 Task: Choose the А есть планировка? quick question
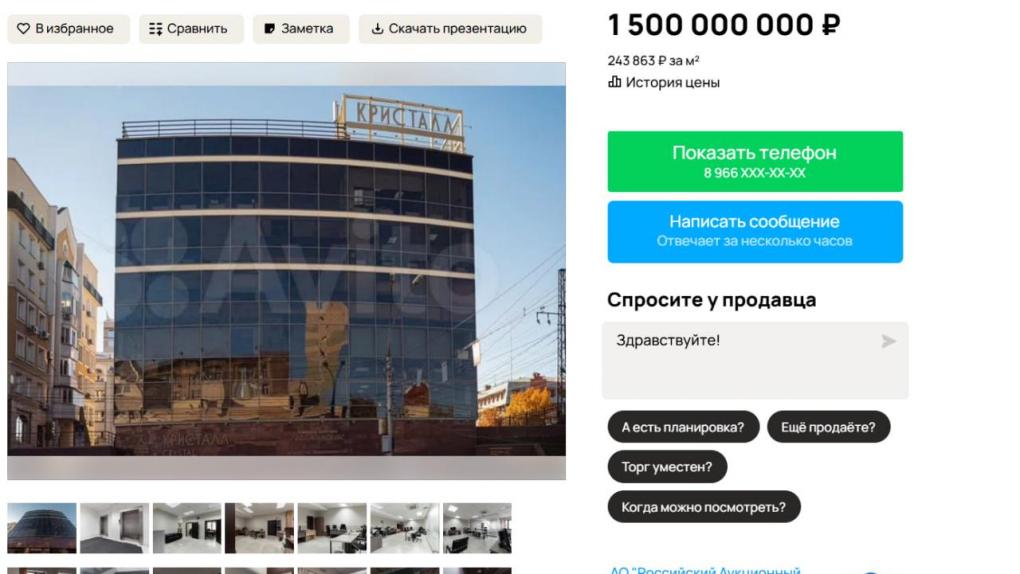[x=683, y=427]
